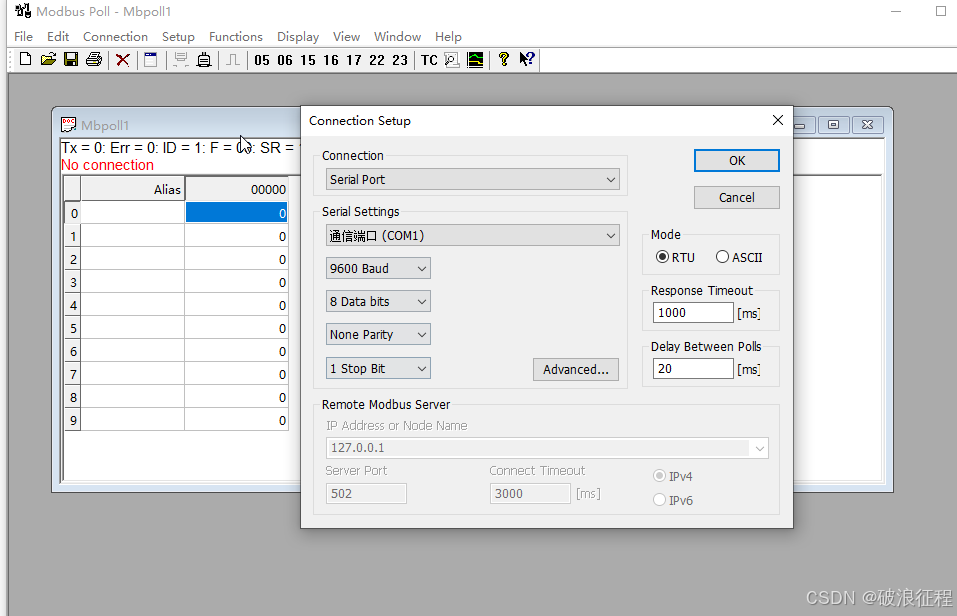Open the Connection type Serial Port dropdown

[472, 179]
